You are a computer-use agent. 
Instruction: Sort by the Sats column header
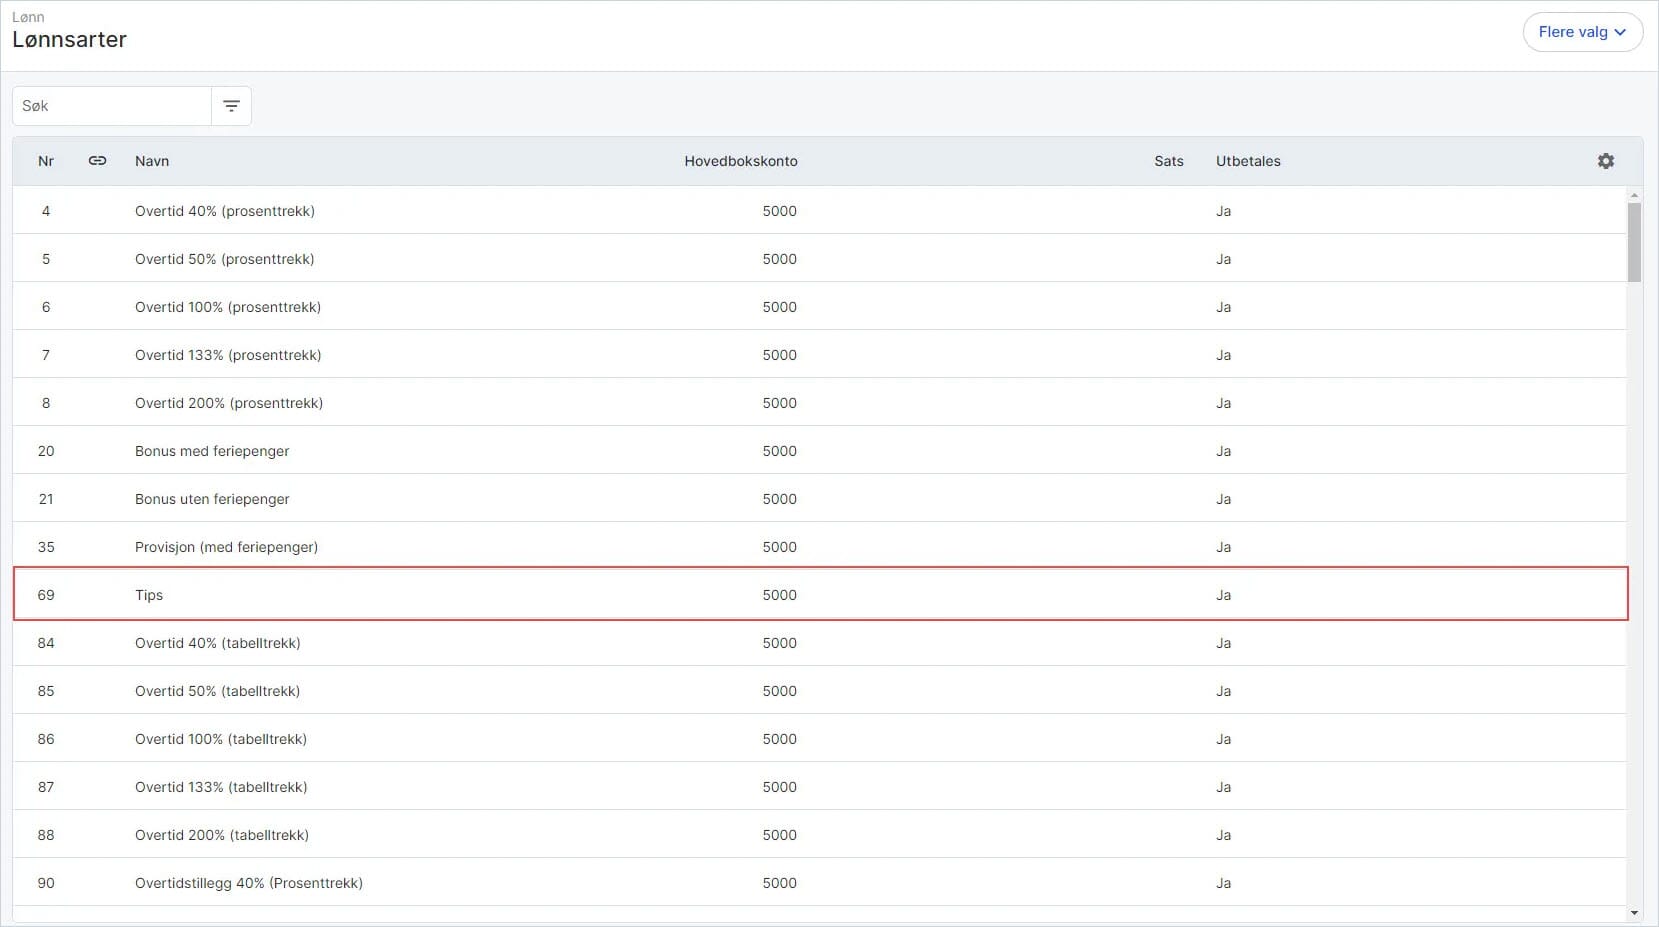[x=1169, y=161]
